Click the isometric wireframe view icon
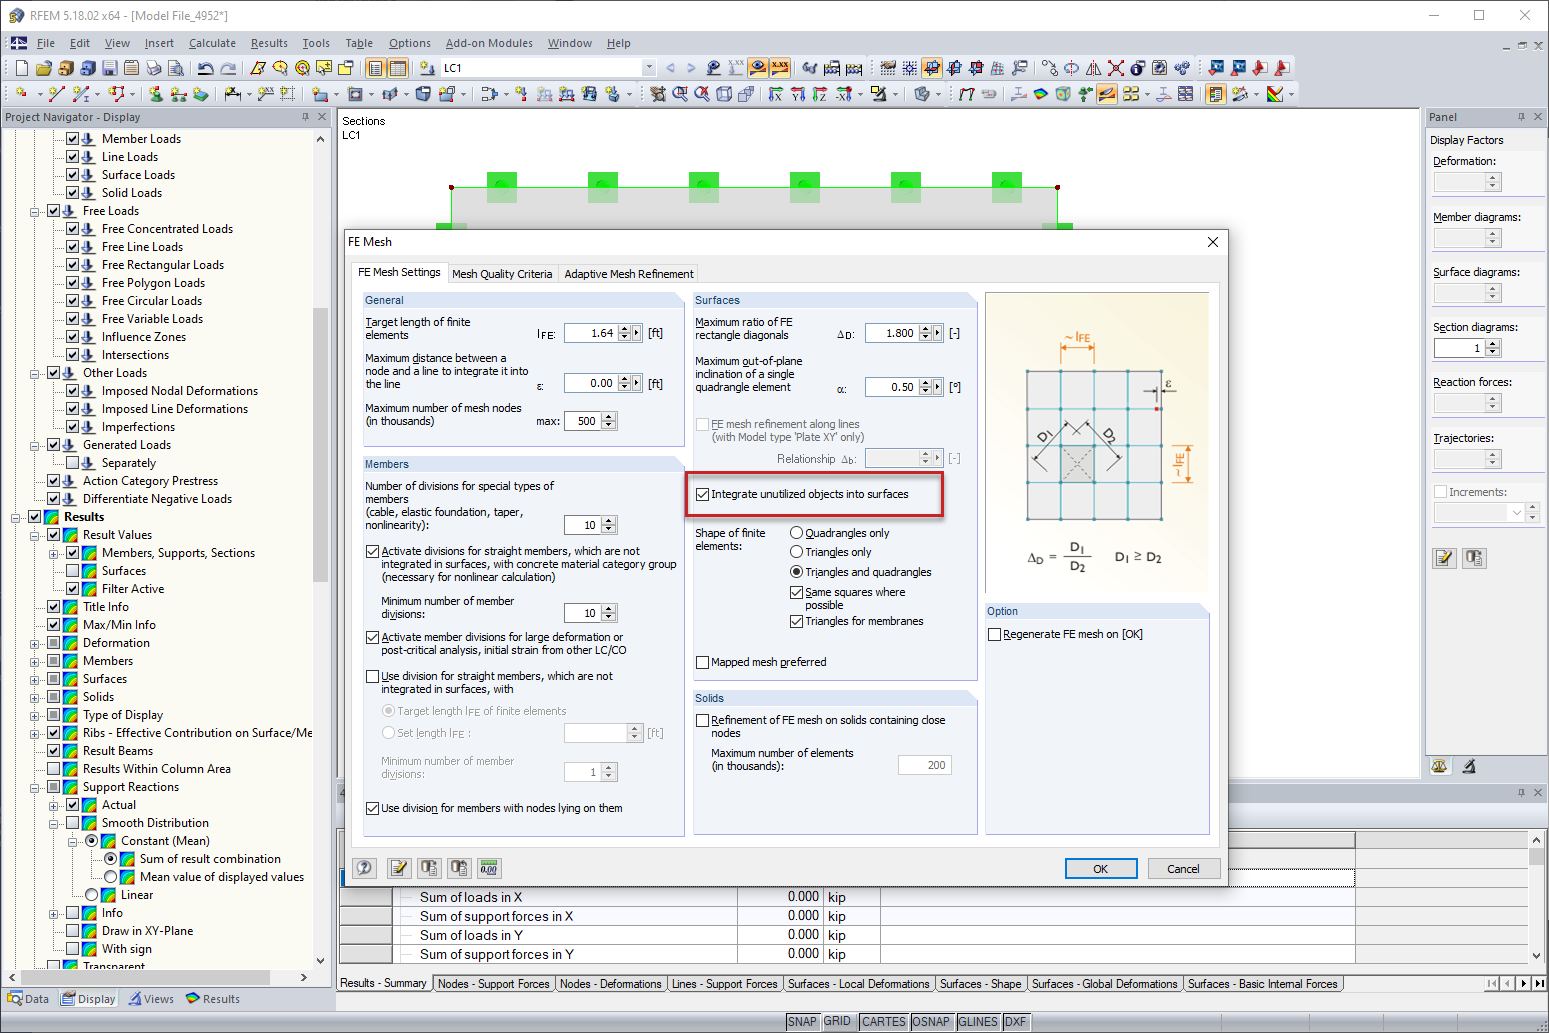The width and height of the screenshot is (1549, 1033). click(x=724, y=94)
